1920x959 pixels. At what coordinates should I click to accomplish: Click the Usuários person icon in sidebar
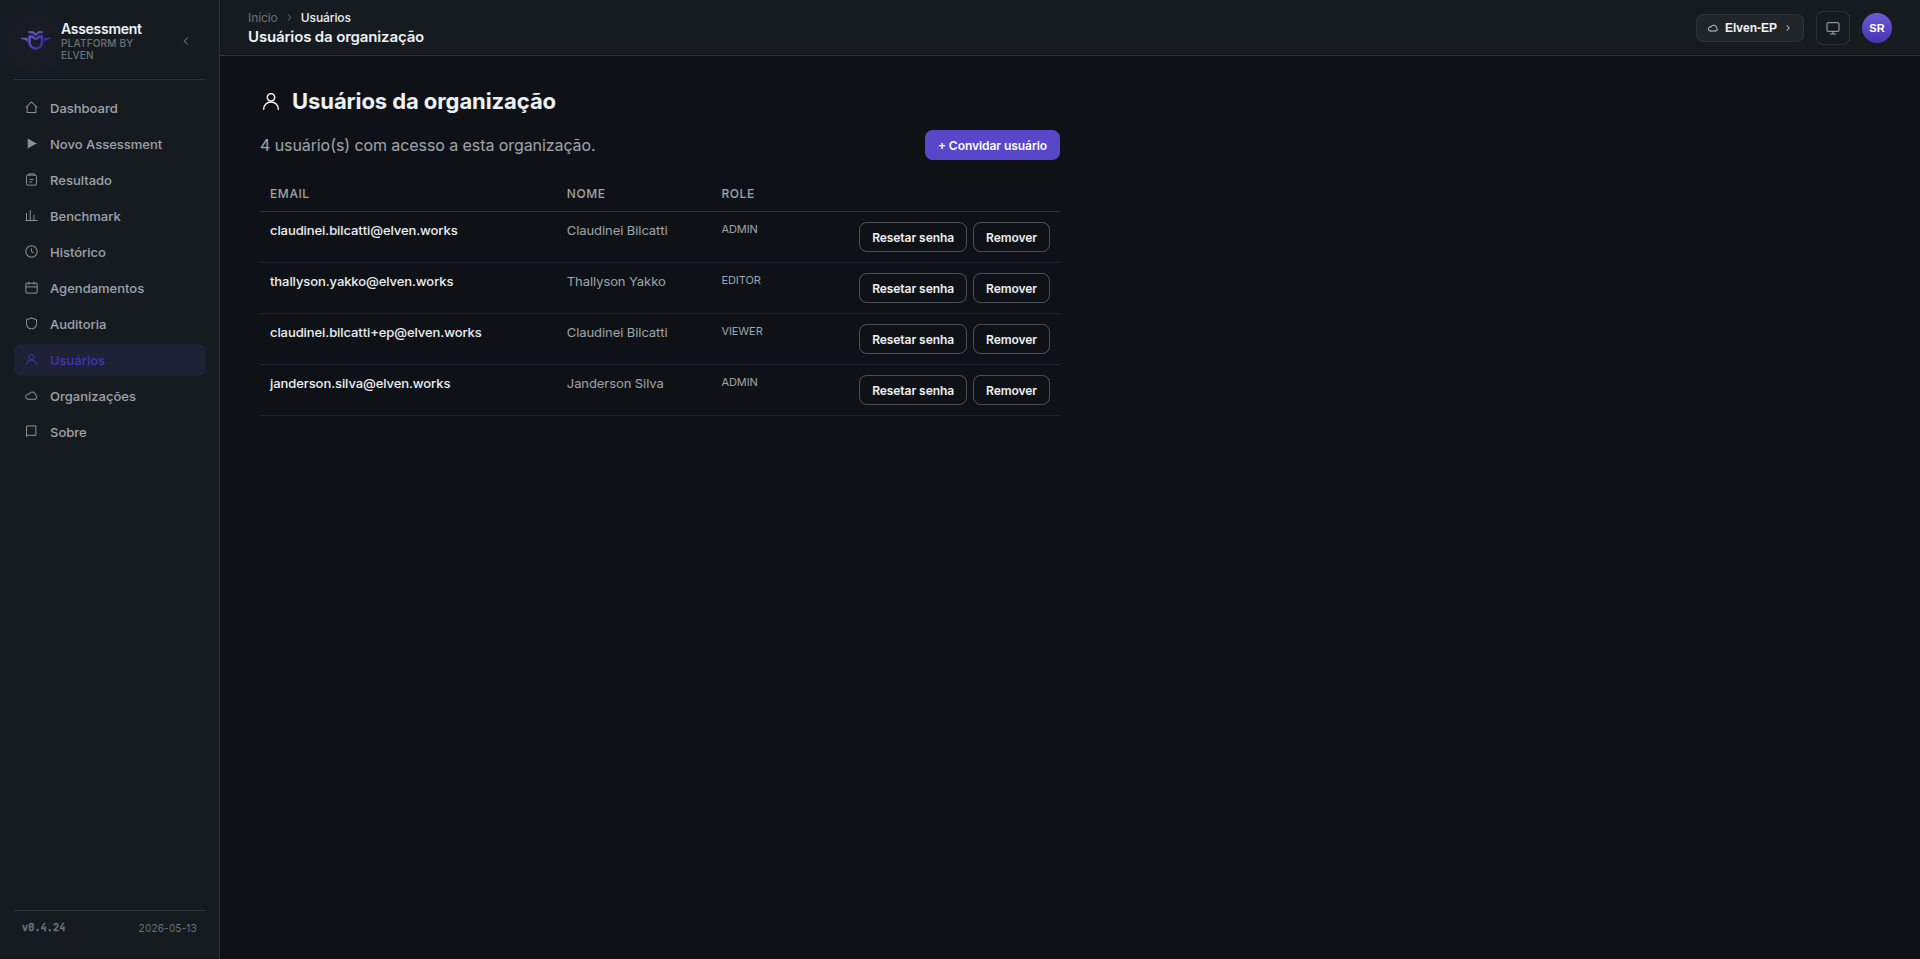coord(31,360)
